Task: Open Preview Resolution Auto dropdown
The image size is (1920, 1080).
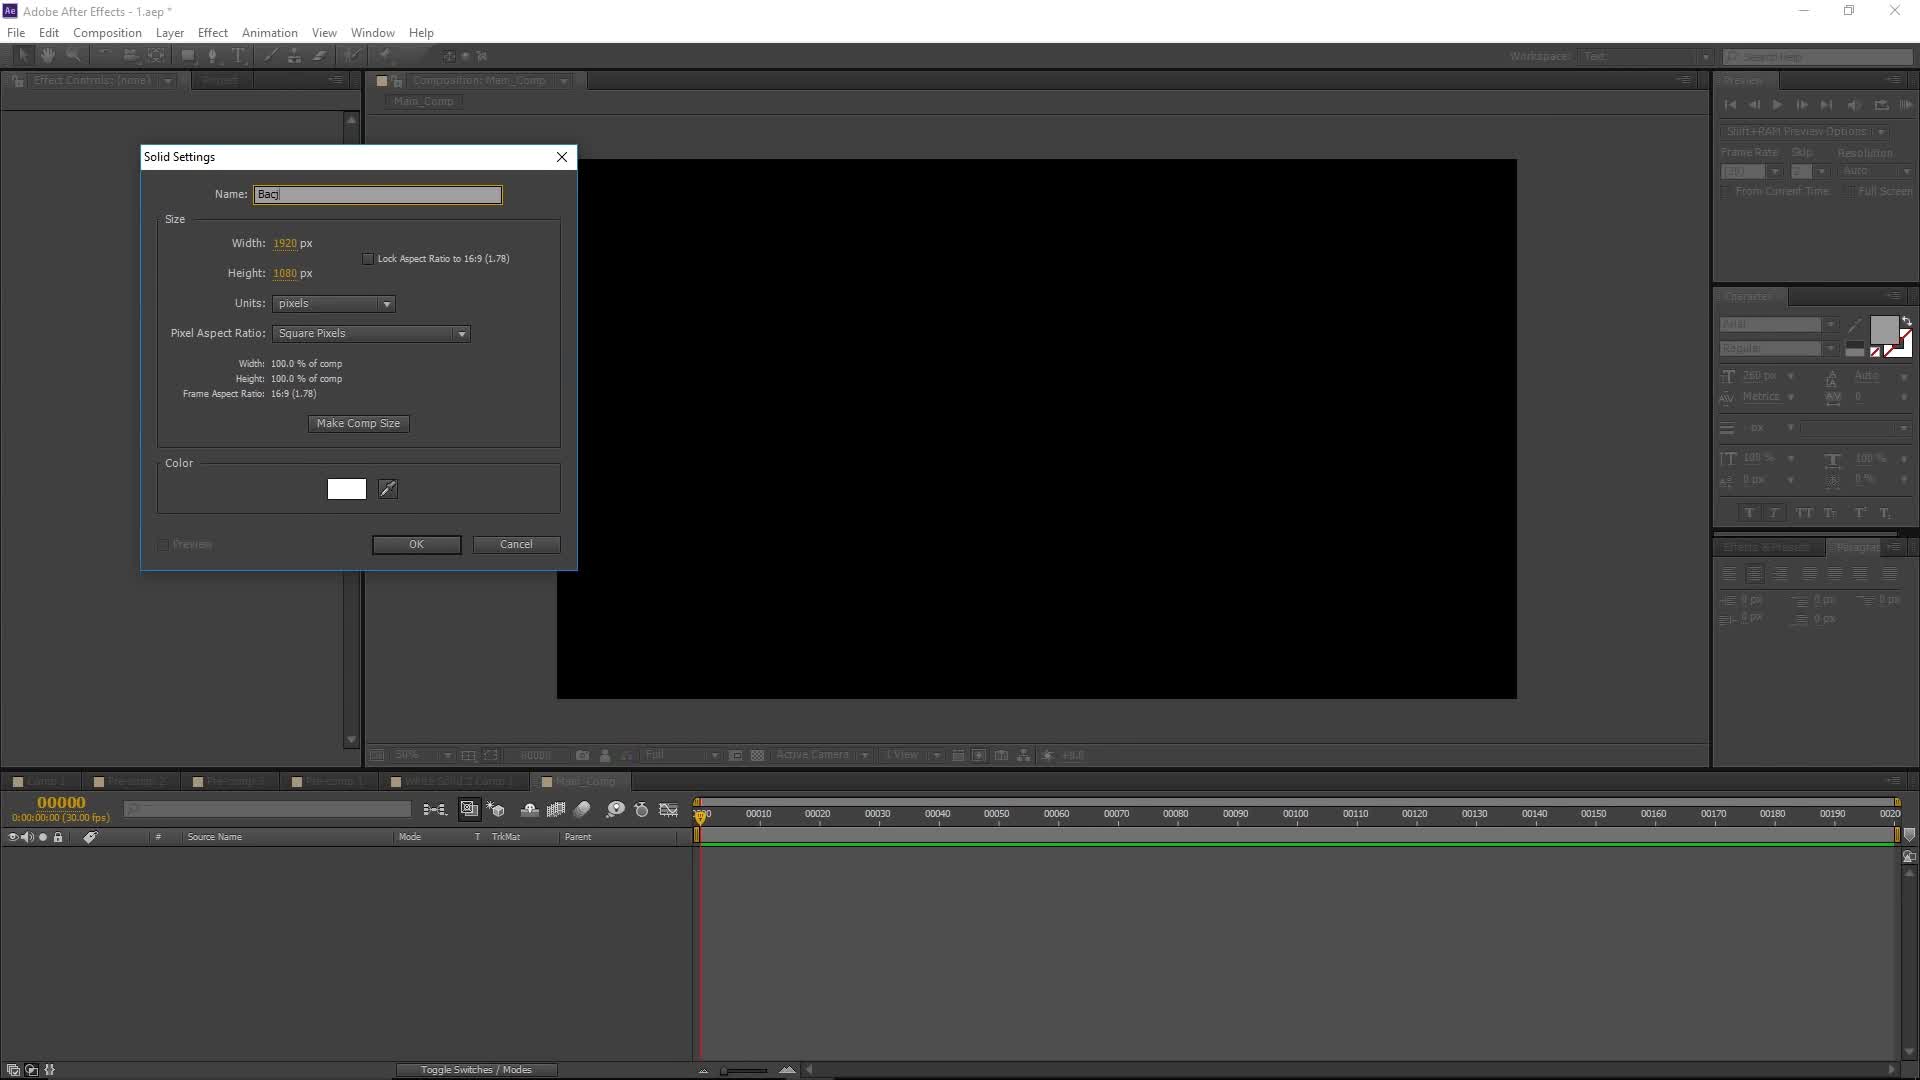Action: pos(1876,172)
